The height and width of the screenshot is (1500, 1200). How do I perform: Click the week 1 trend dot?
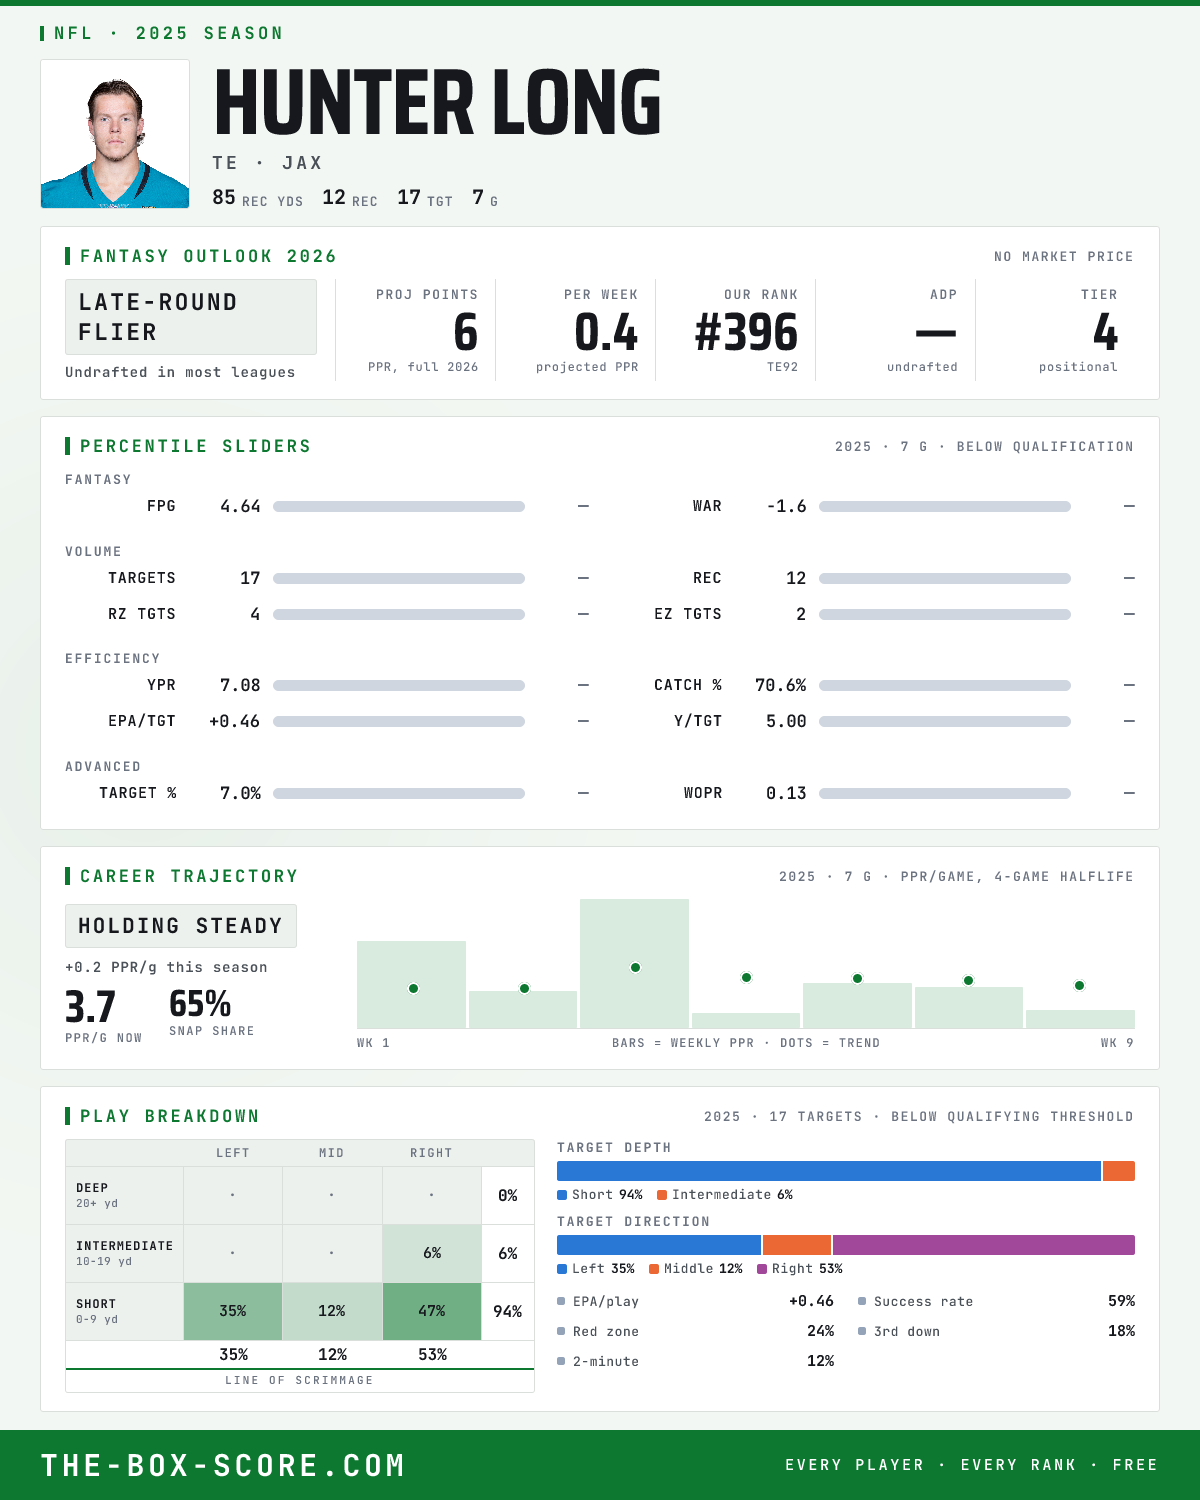point(413,988)
